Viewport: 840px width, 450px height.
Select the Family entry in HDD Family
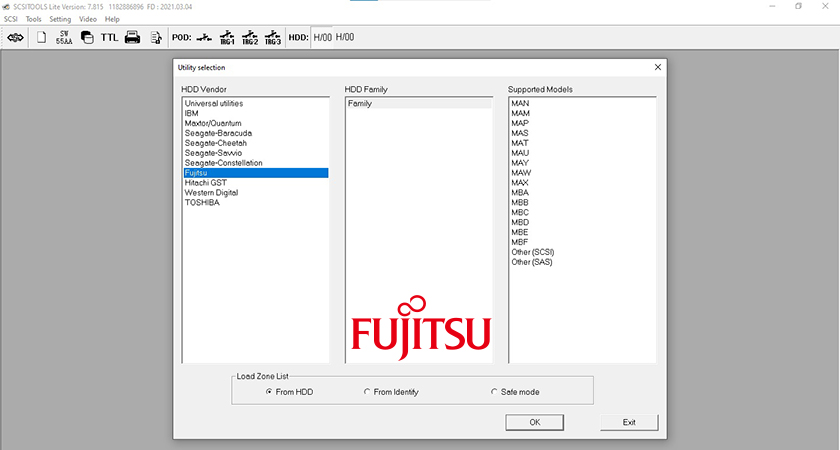click(x=419, y=103)
